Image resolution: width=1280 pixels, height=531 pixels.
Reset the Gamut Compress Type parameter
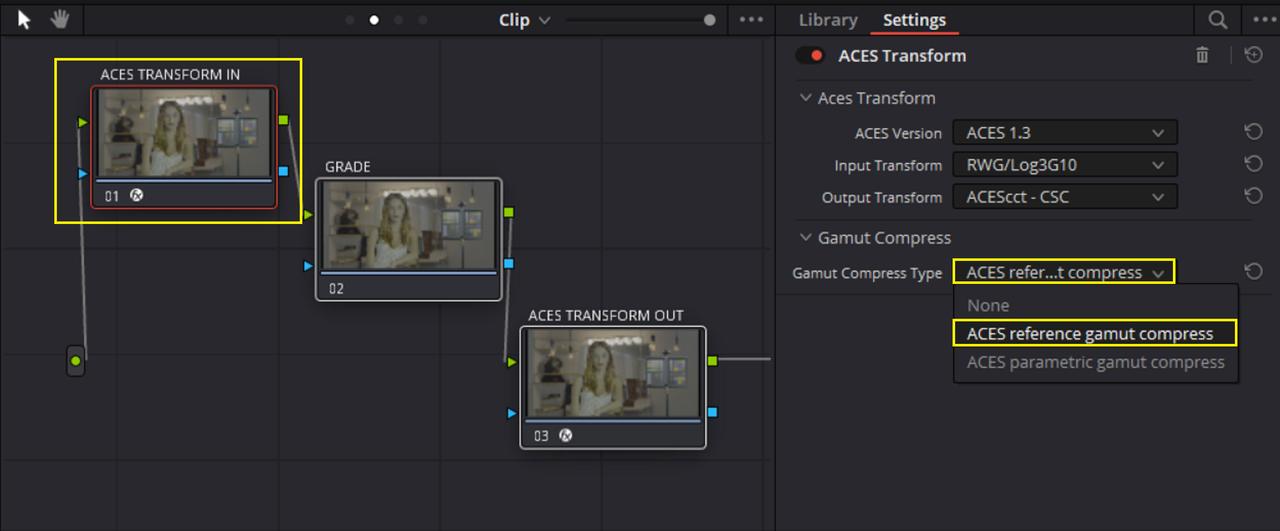point(1253,271)
